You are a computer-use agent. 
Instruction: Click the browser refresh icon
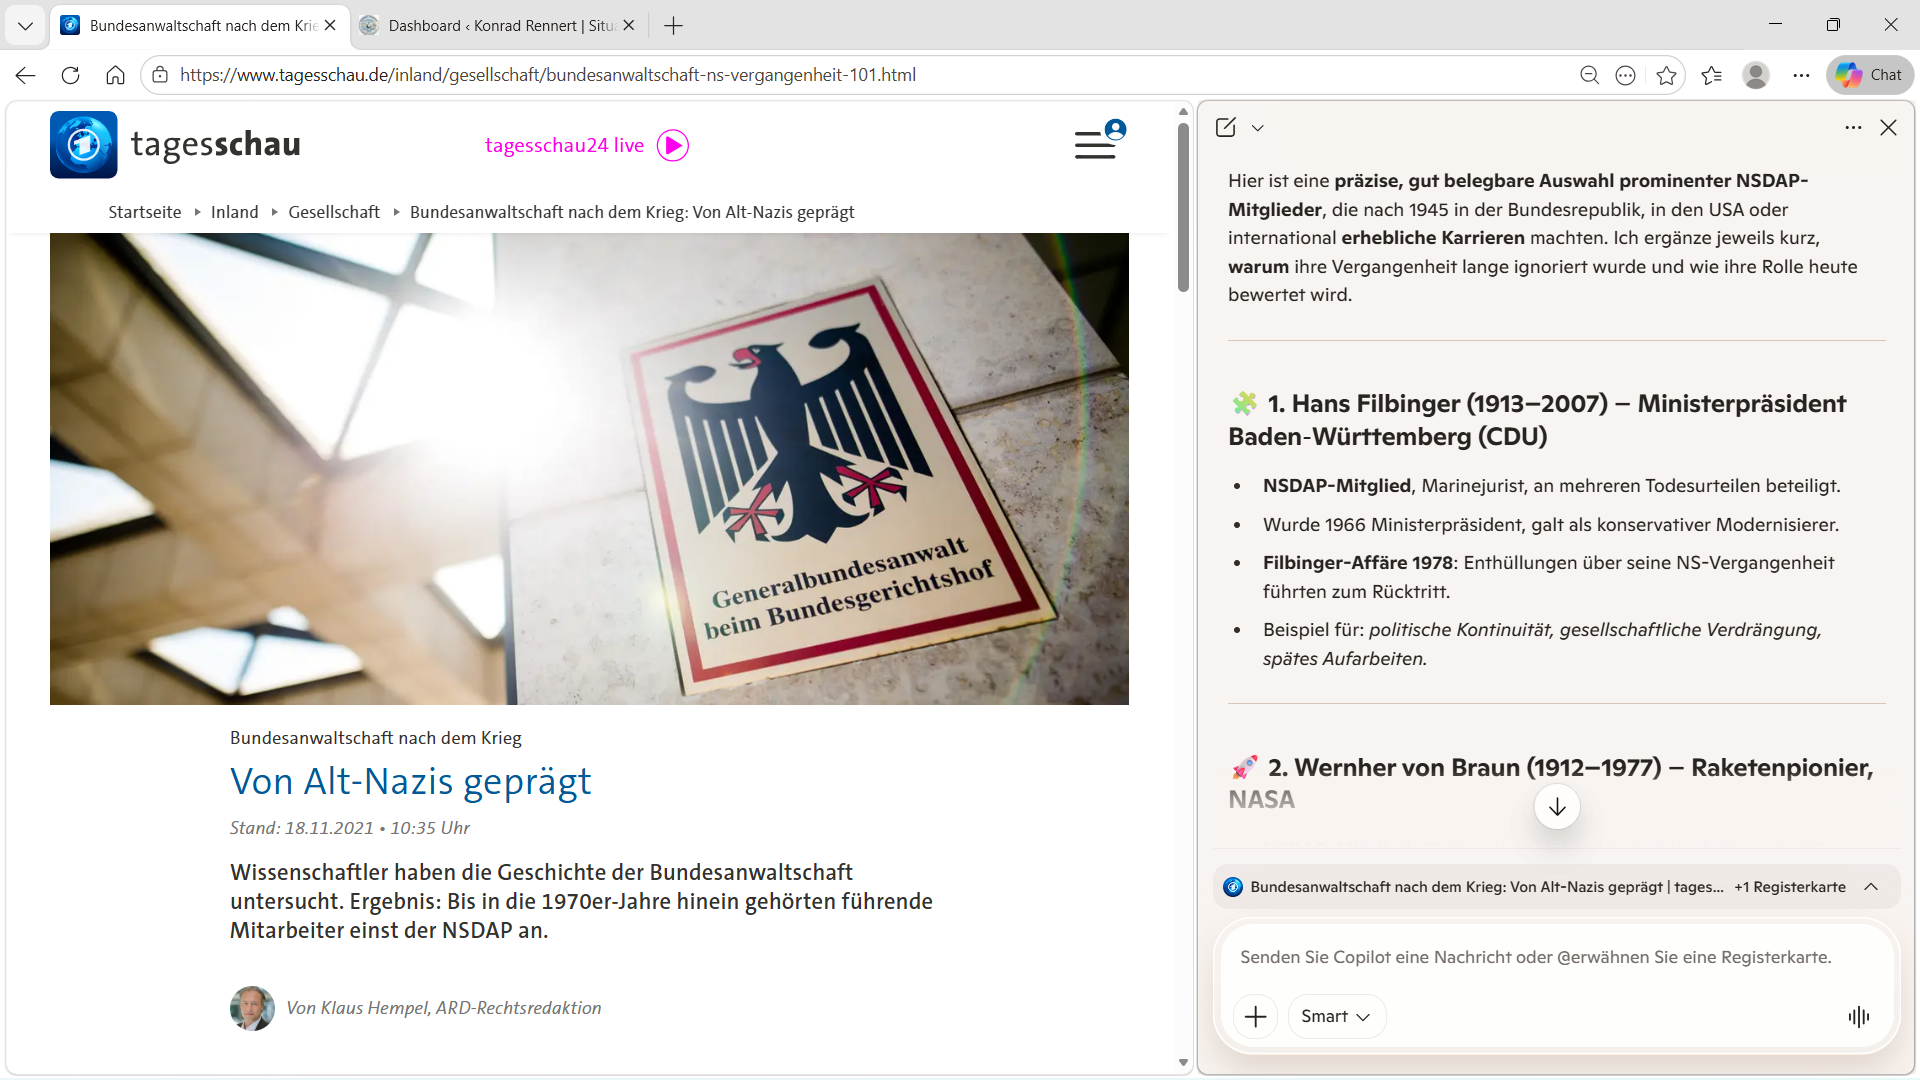pos(70,75)
